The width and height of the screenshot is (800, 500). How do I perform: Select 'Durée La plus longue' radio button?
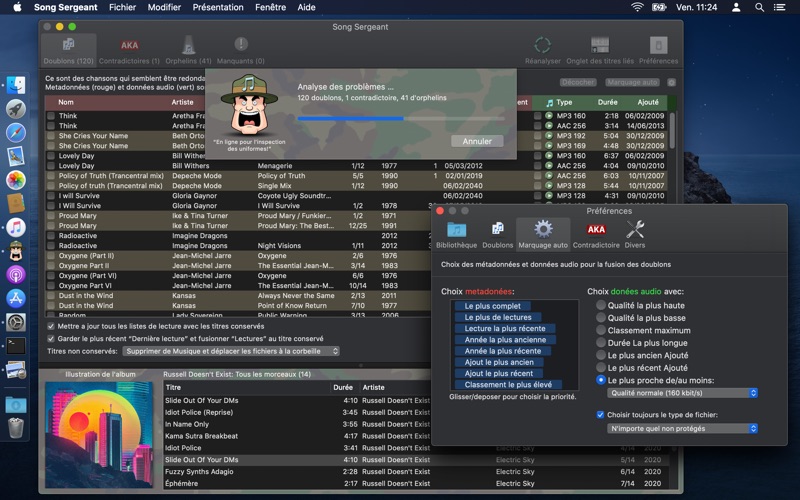coord(601,342)
